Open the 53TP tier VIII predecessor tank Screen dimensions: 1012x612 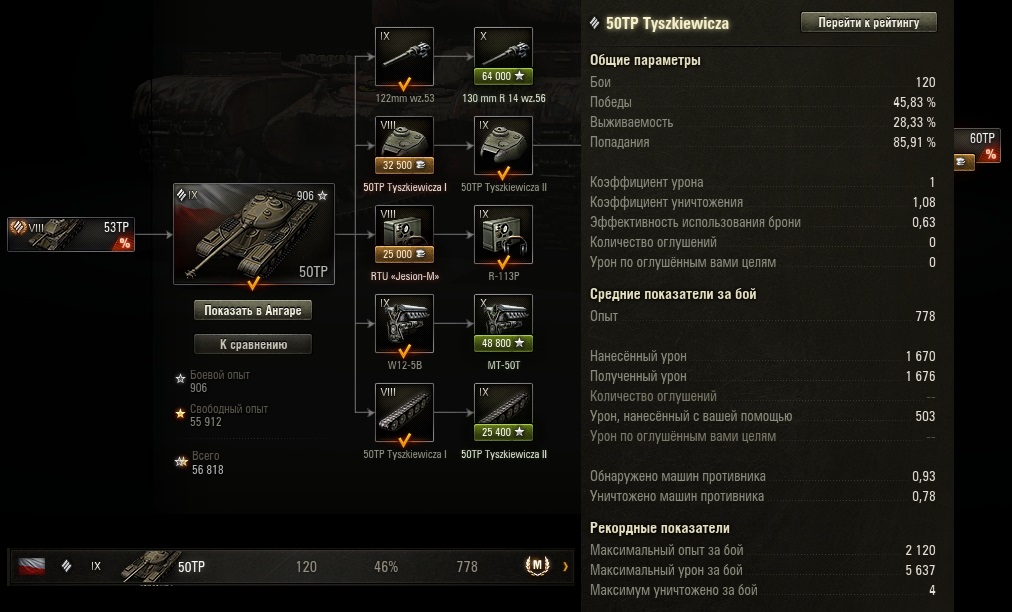tap(71, 234)
